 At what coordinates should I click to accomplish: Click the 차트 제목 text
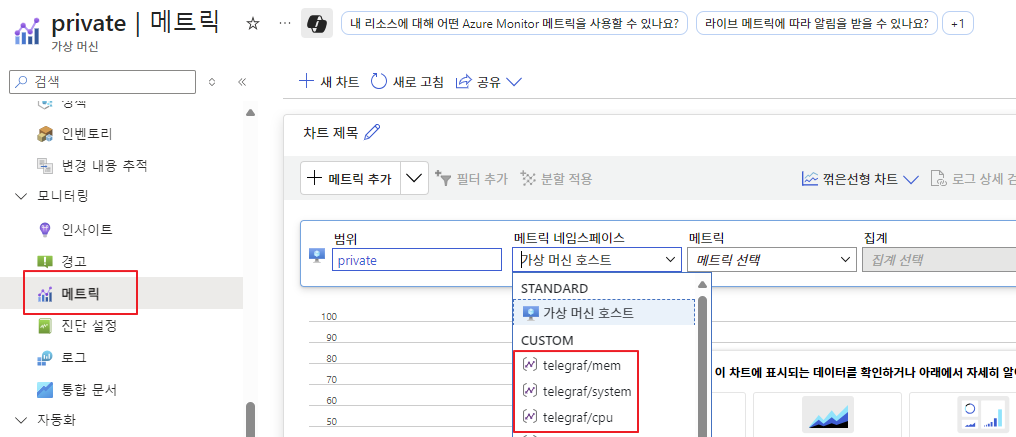coord(330,133)
